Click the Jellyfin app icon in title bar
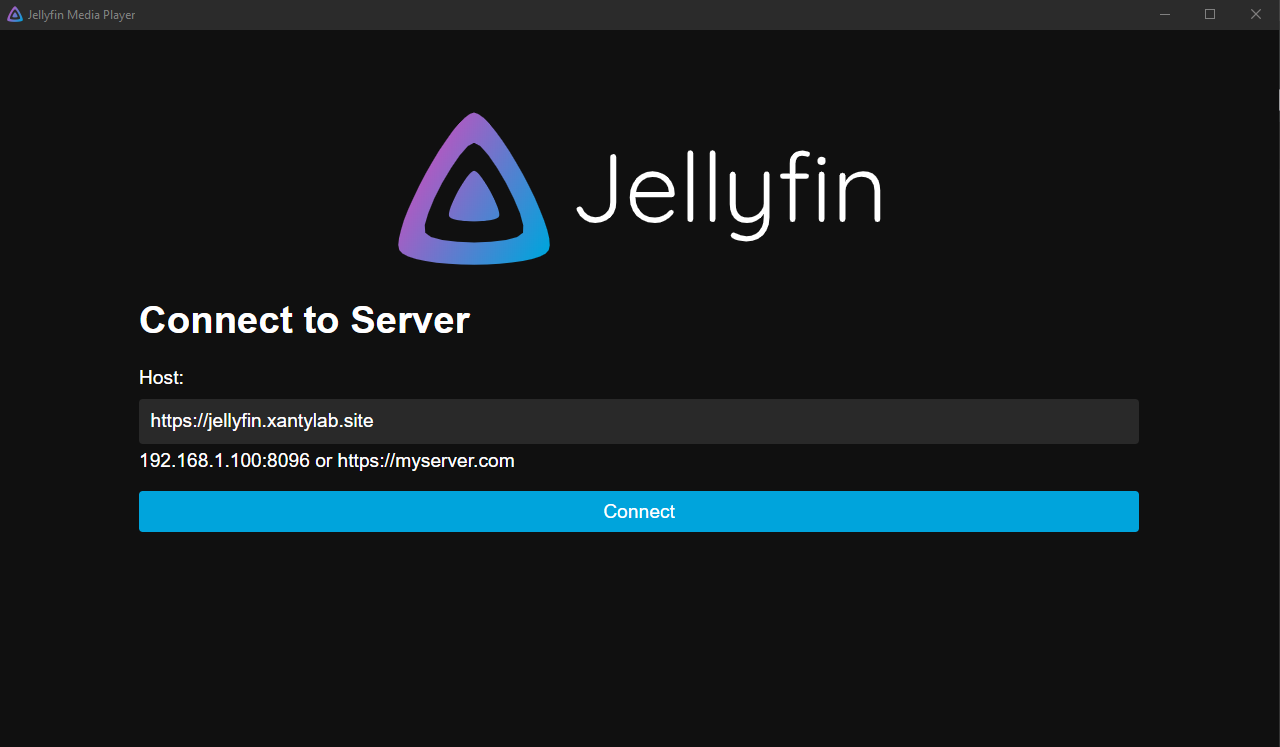Screen dimensions: 1280x747 [x=14, y=14]
